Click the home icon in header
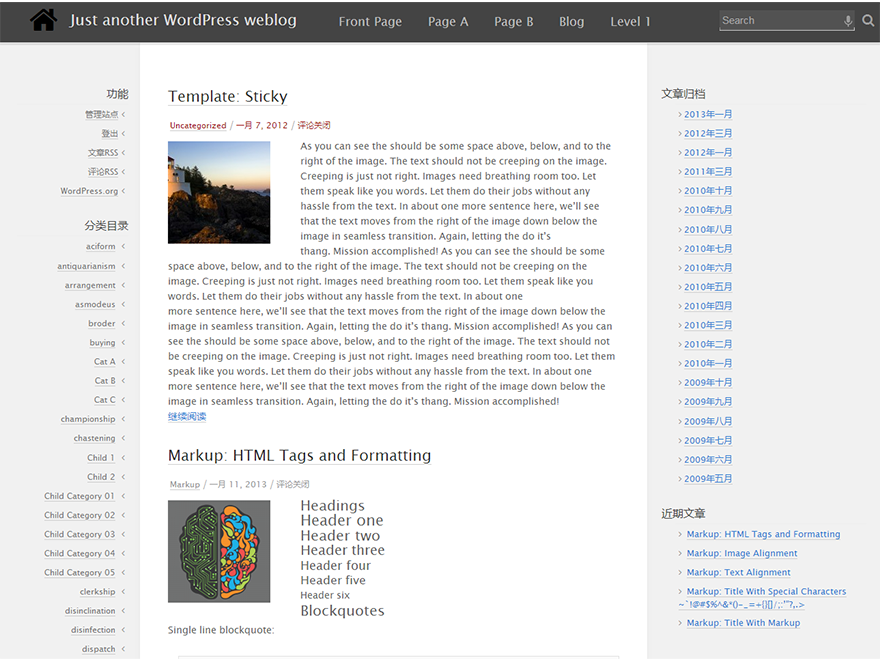Viewport: 880px width, 660px height. pyautogui.click(x=43, y=20)
